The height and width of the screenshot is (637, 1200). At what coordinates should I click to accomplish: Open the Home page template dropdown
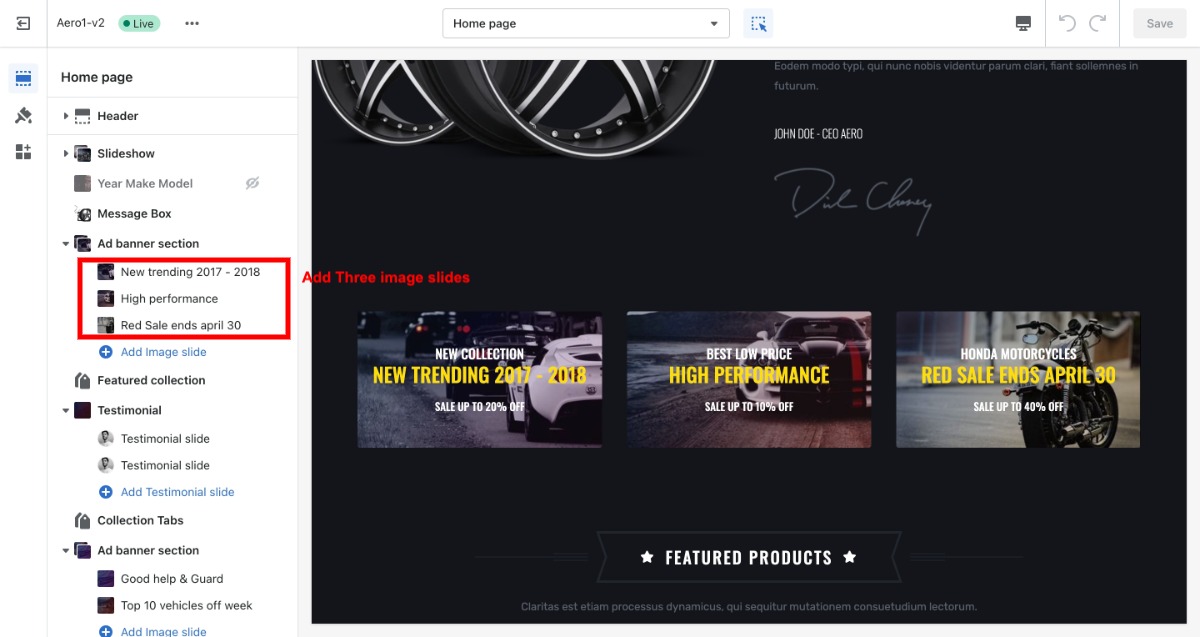[586, 23]
